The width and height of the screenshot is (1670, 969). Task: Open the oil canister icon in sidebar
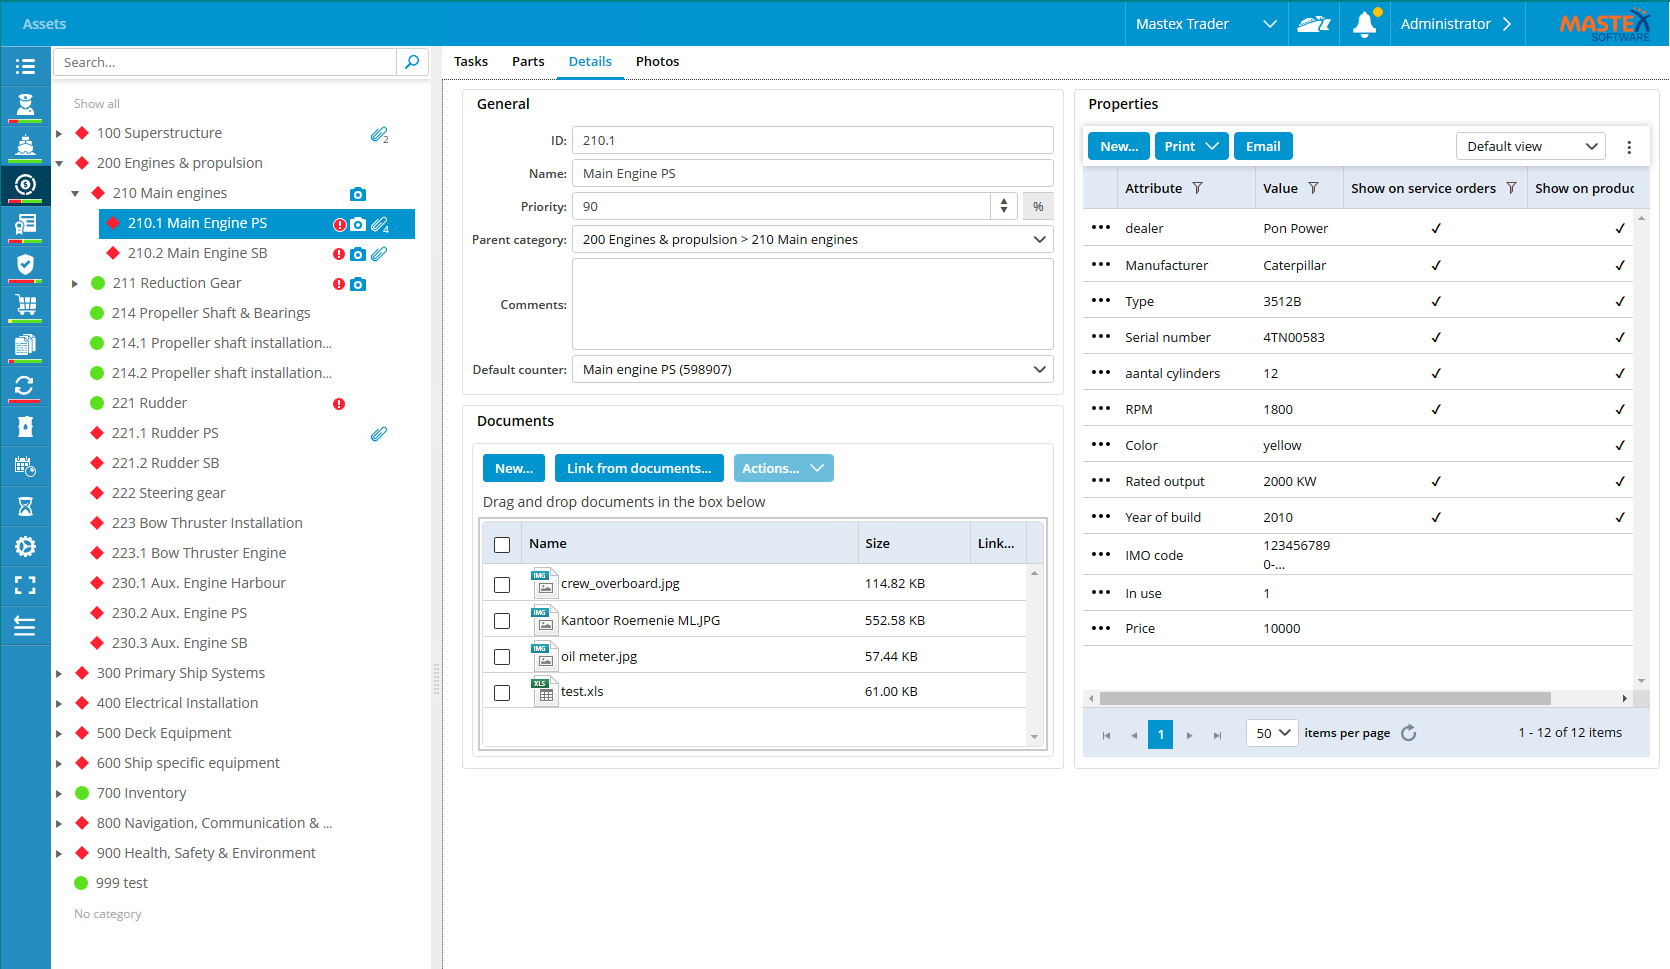click(25, 427)
